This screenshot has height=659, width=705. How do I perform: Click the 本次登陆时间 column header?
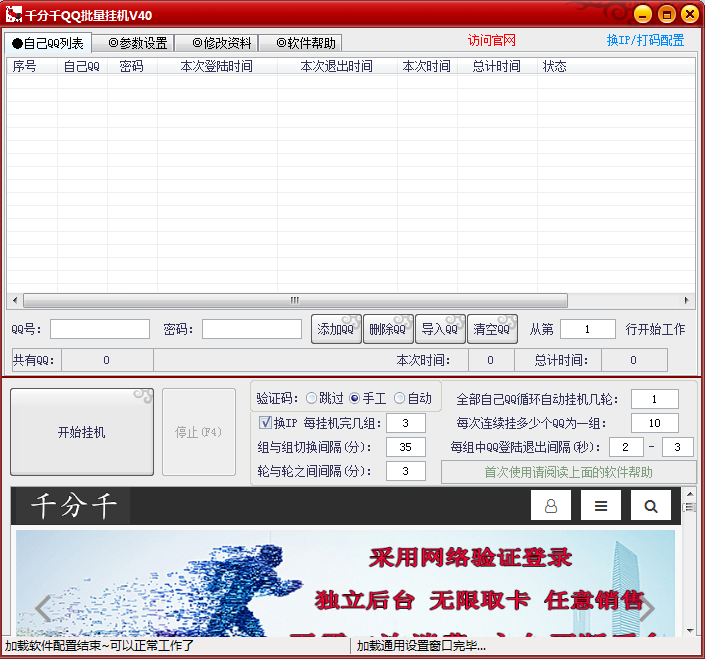pyautogui.click(x=217, y=66)
